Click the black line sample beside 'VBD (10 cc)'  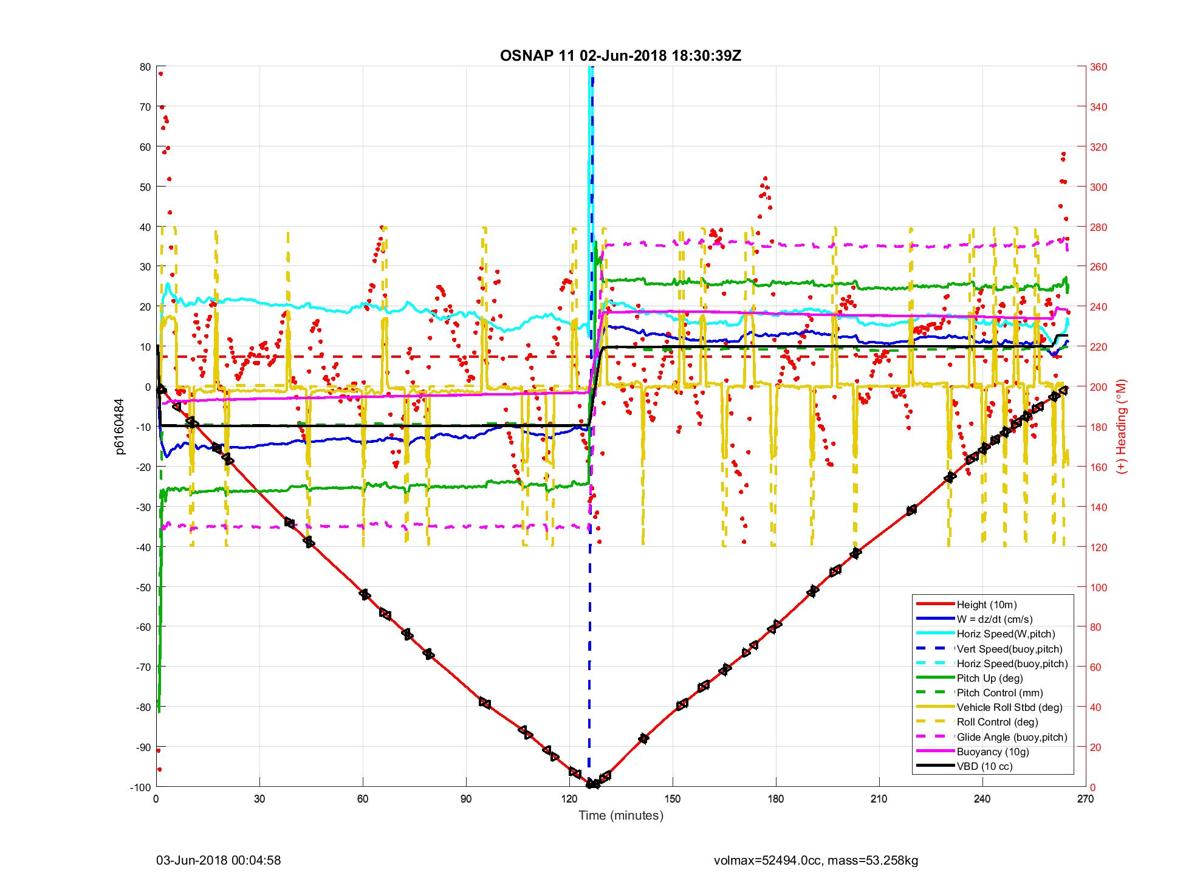[934, 766]
